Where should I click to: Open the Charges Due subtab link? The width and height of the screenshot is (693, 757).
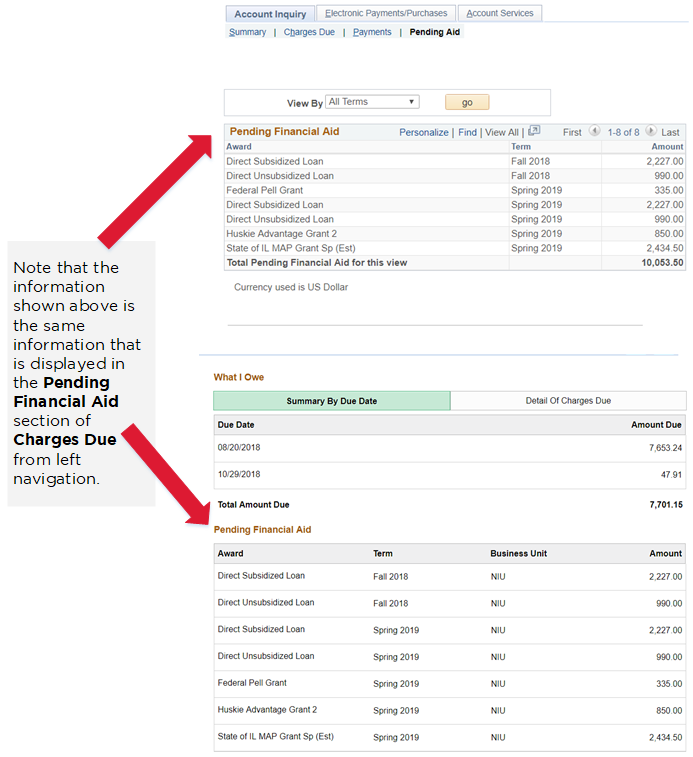coord(309,32)
